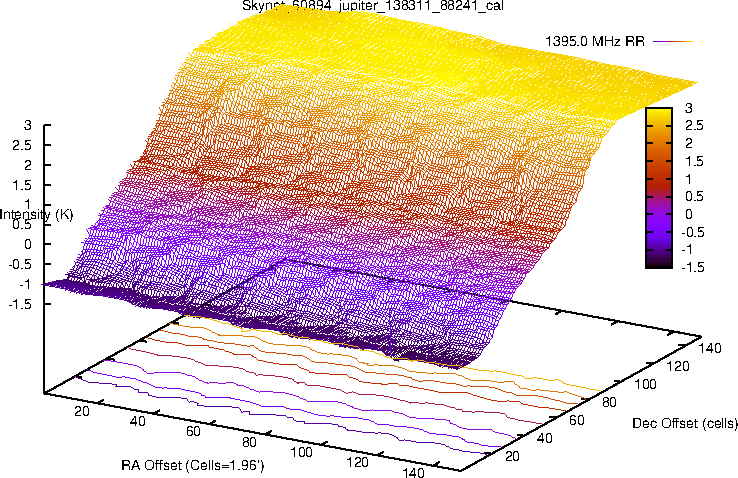Click tick 60 on the RA Offset axis
The width and height of the screenshot is (738, 478).
pos(193,431)
